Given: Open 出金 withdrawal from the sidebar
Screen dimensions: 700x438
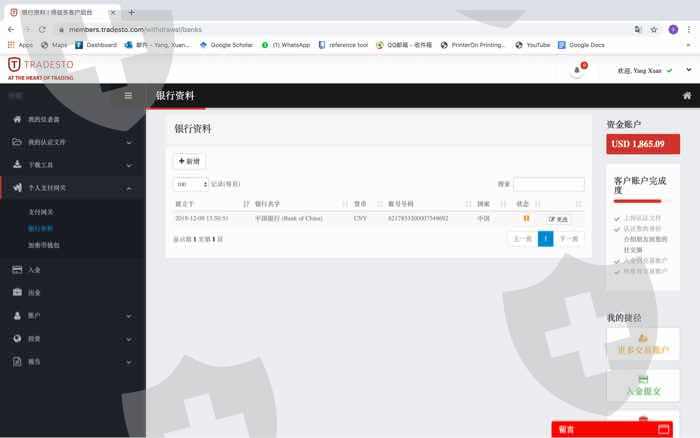Looking at the screenshot, I should (x=34, y=292).
